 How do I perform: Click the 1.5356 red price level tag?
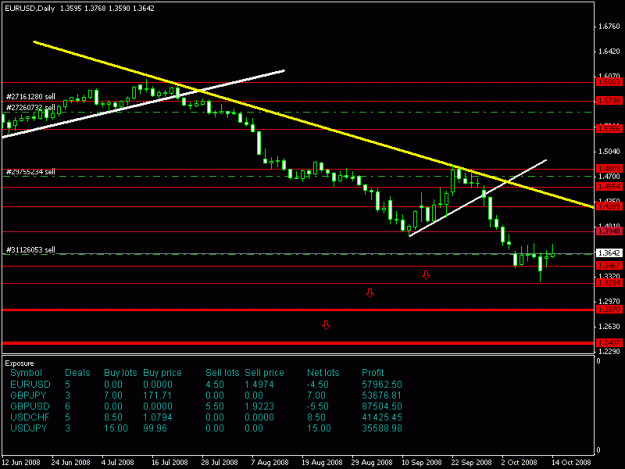point(609,129)
